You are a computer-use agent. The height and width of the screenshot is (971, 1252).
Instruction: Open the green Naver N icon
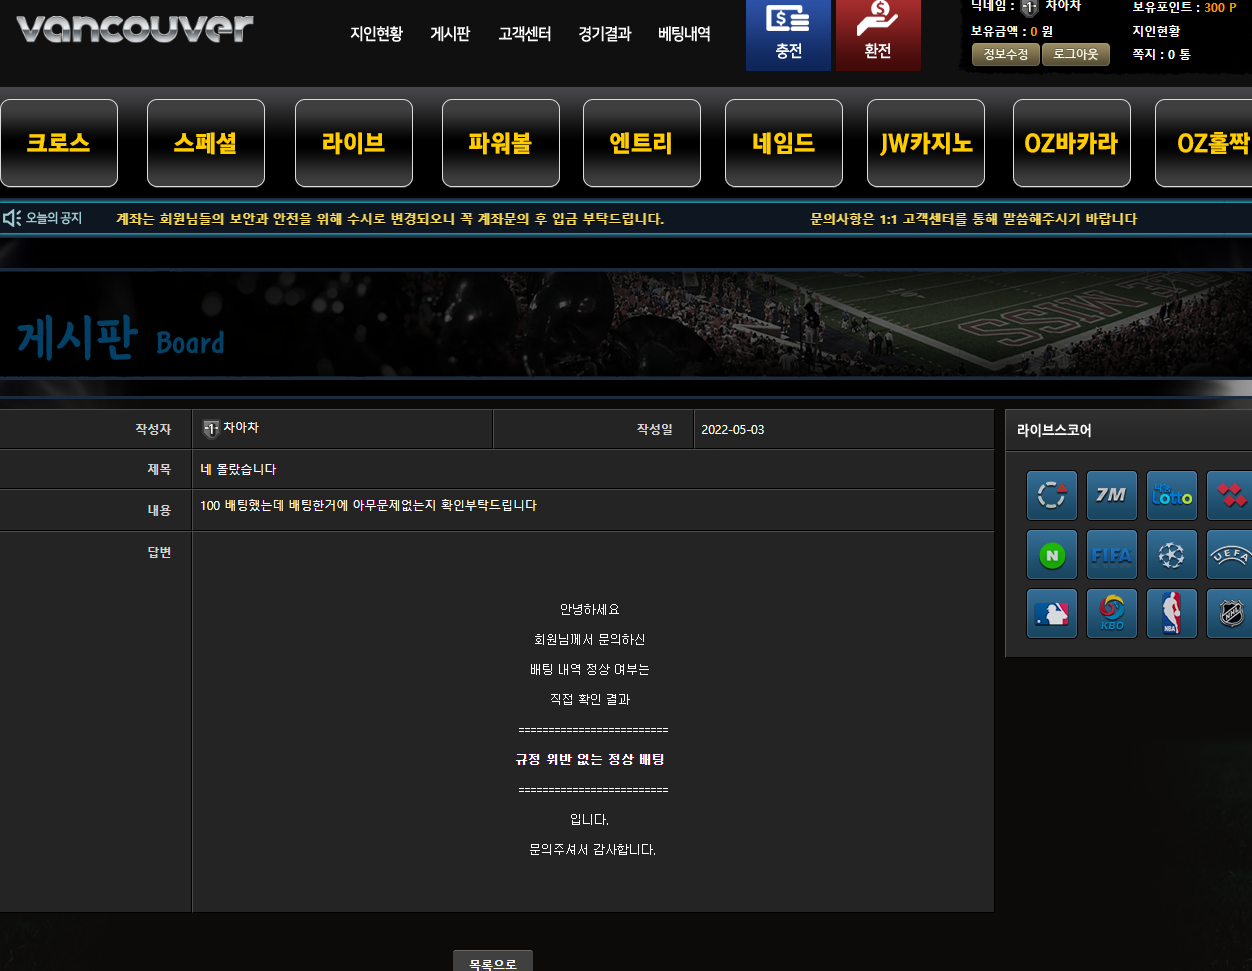[1051, 554]
